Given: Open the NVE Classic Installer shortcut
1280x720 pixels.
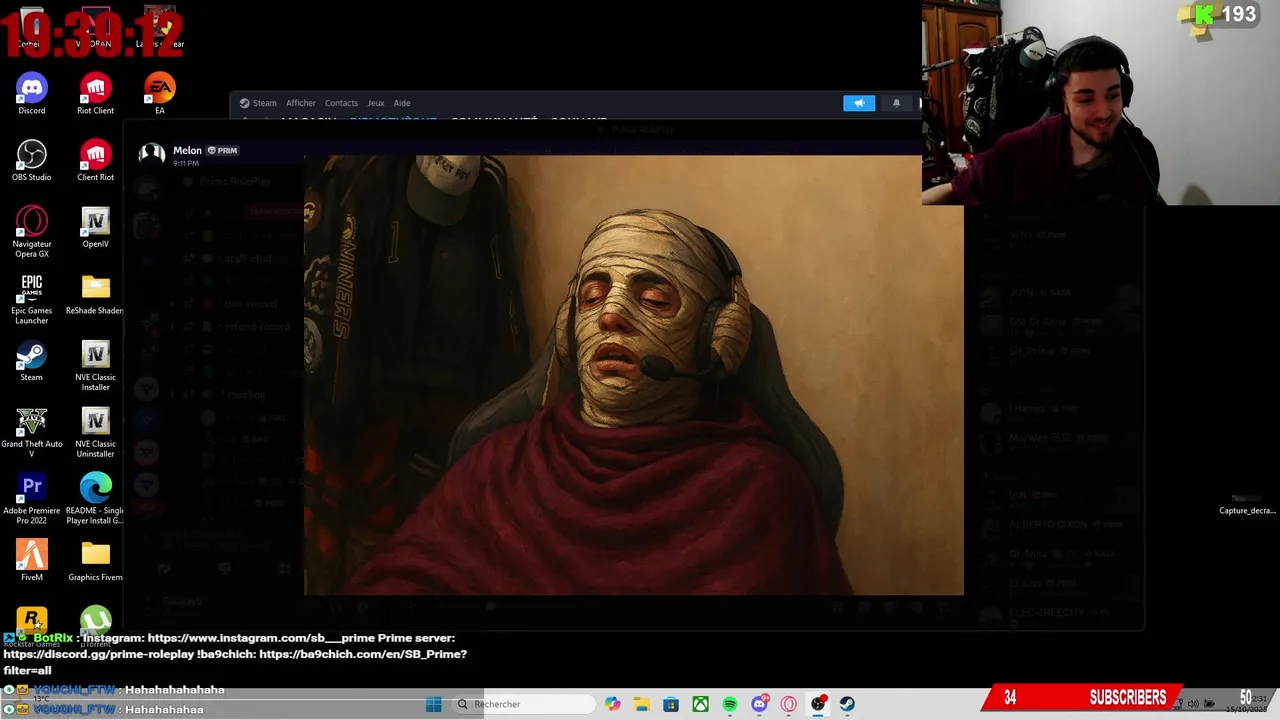Looking at the screenshot, I should click(x=95, y=366).
